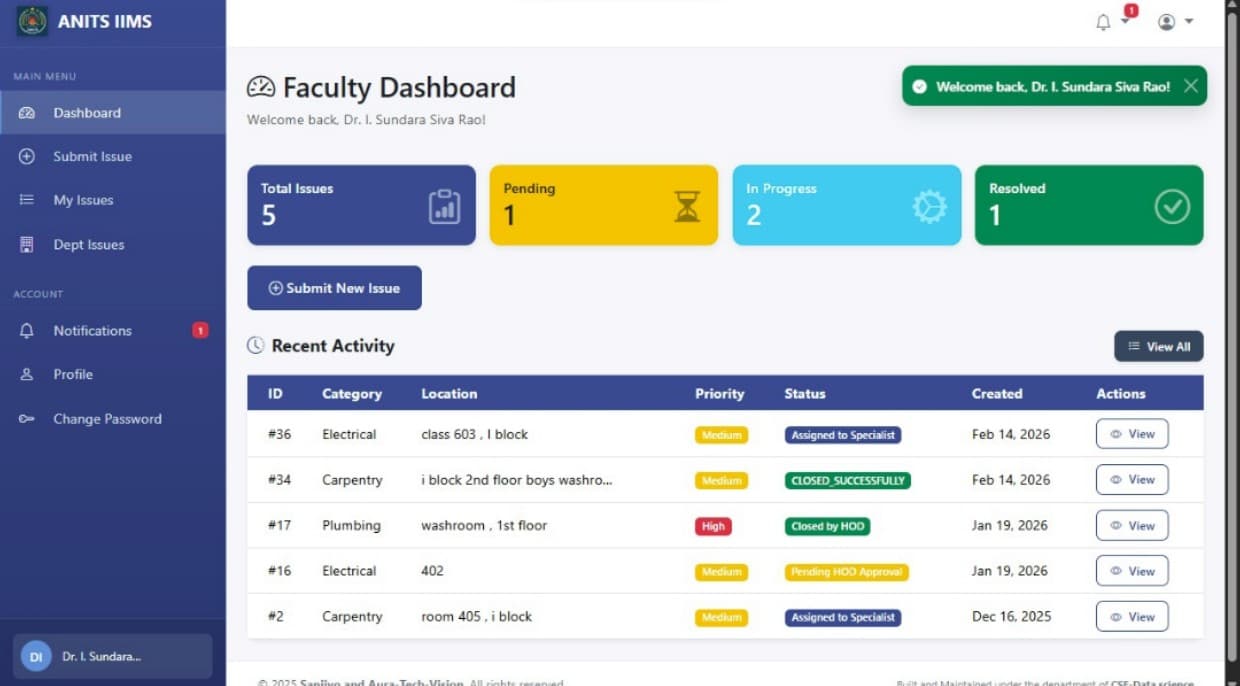Open My Issues from the sidebar
1240x686 pixels.
[x=113, y=200]
